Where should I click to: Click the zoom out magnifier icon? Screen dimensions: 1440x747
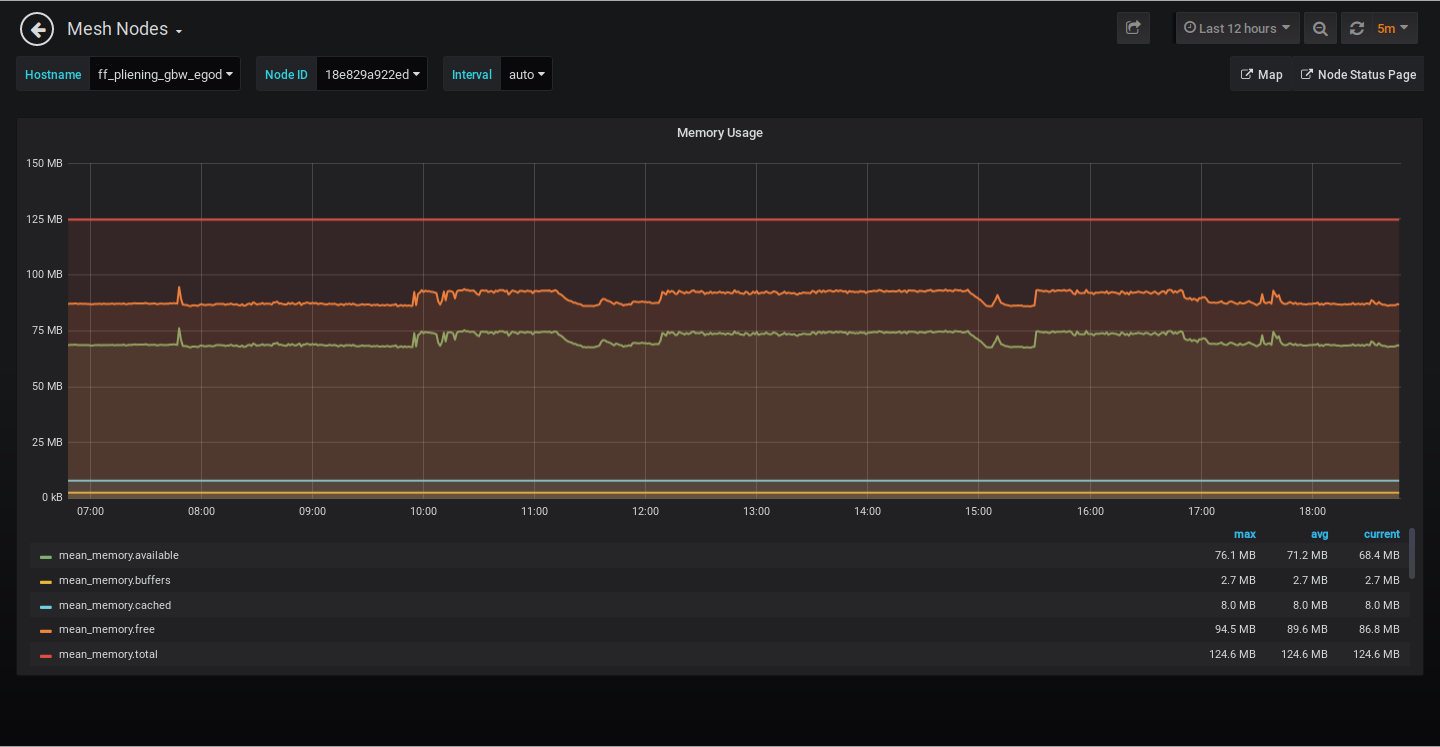(x=1320, y=28)
